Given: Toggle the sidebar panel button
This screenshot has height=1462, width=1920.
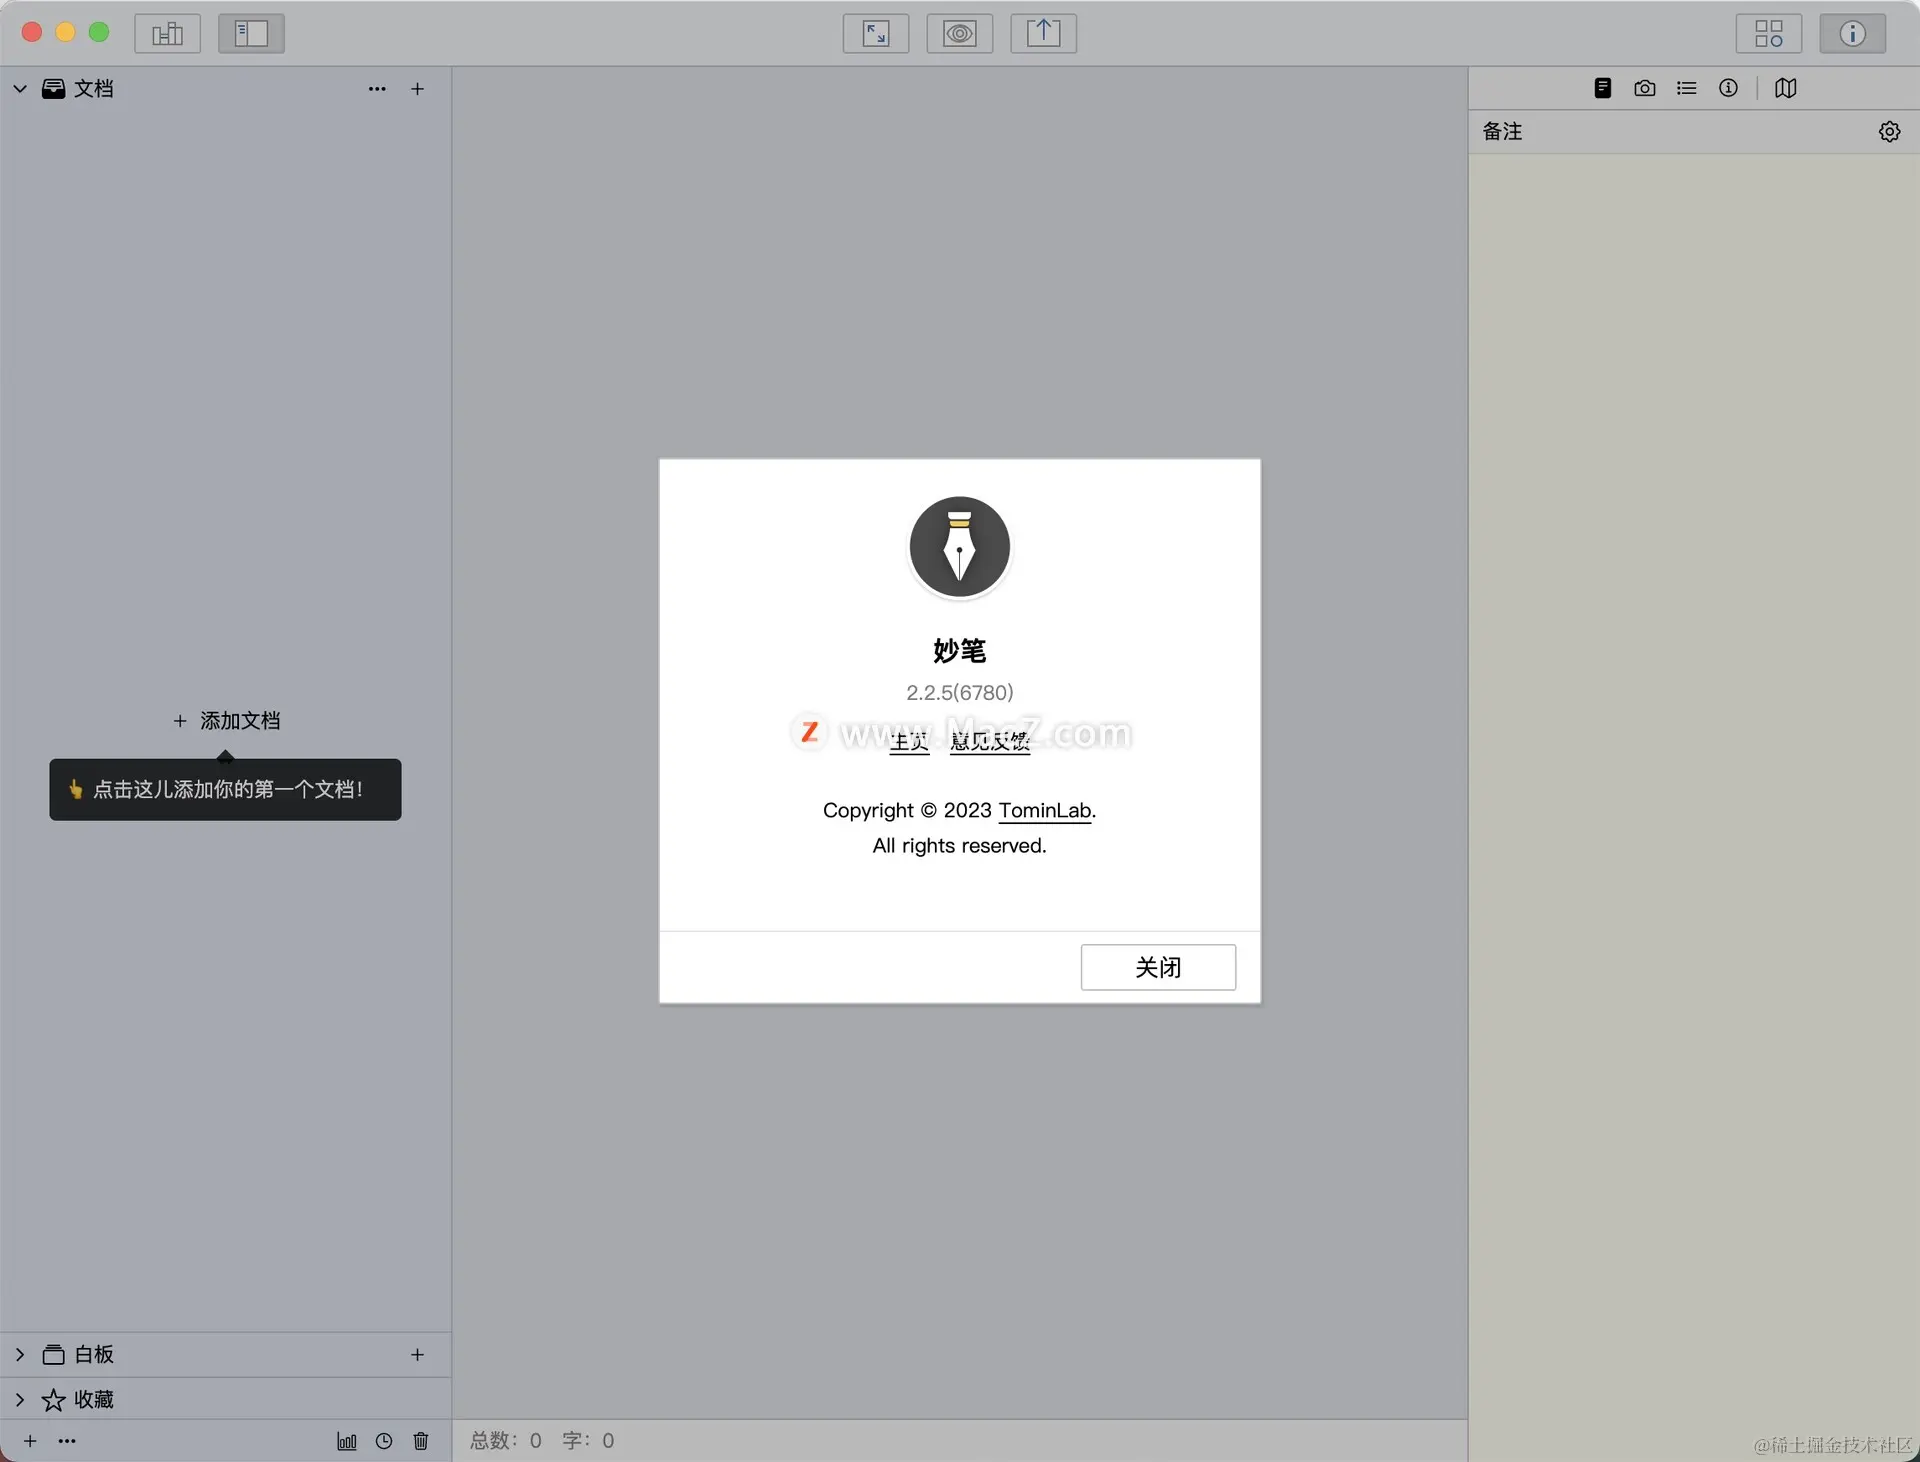Looking at the screenshot, I should tap(251, 34).
